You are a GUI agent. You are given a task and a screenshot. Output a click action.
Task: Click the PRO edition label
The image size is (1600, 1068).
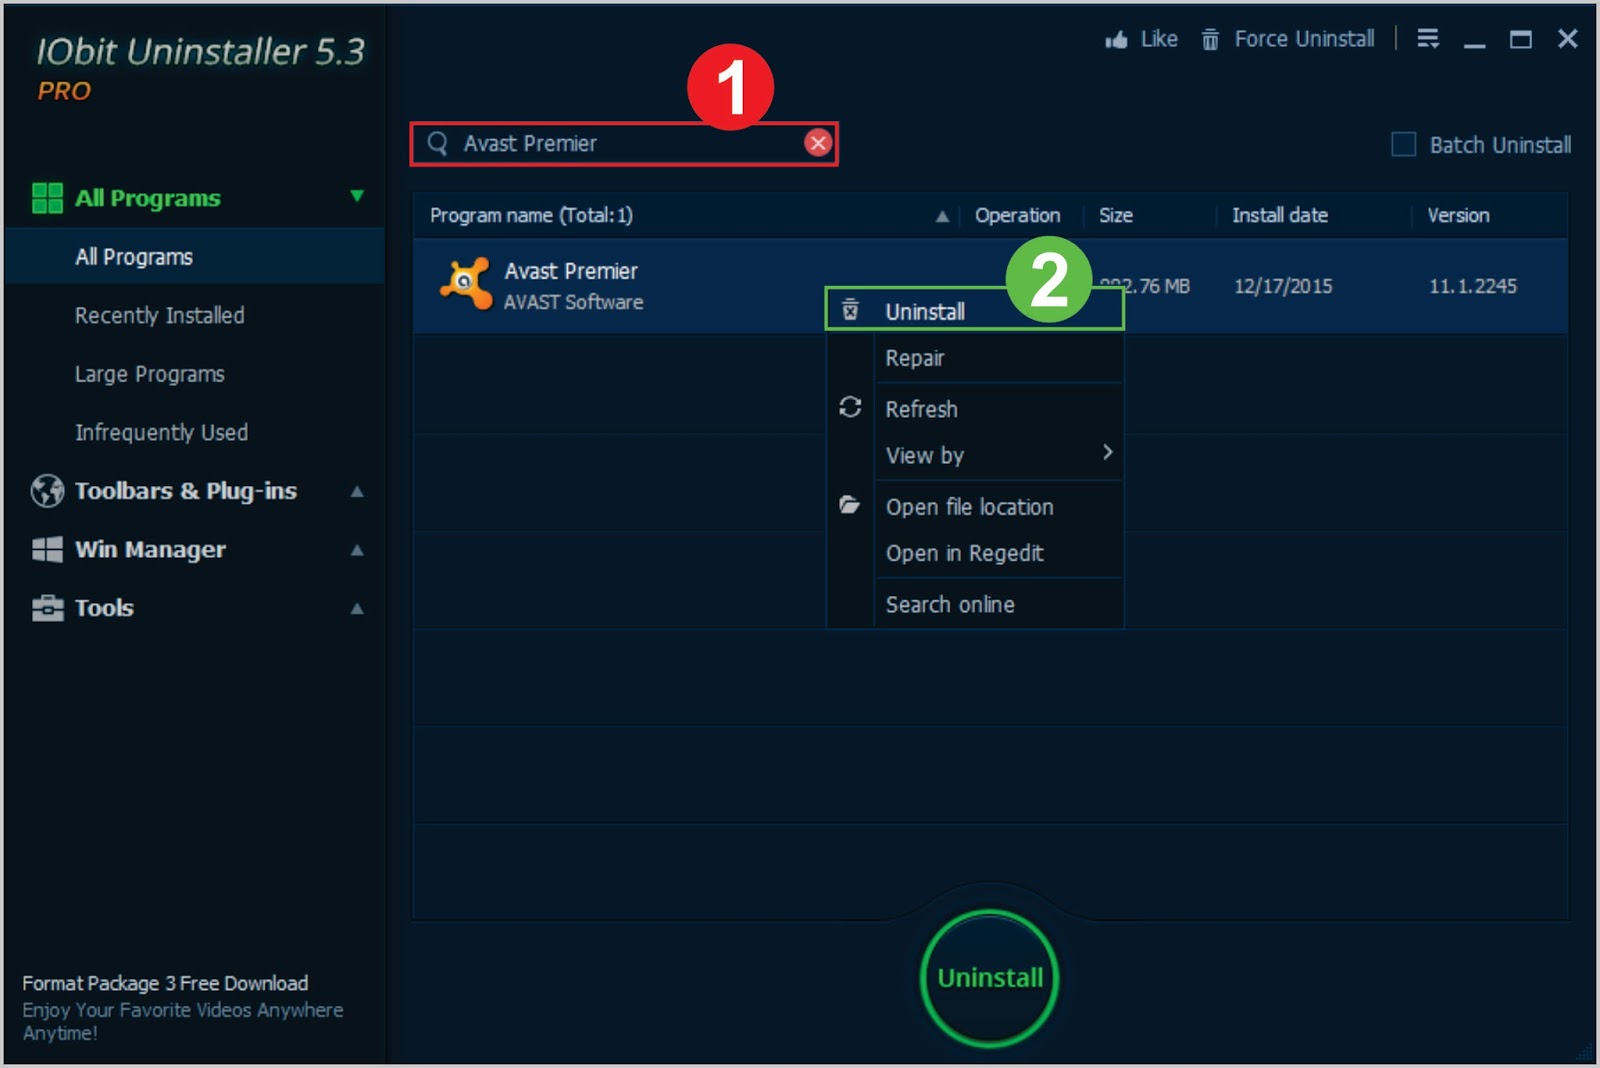[x=64, y=91]
